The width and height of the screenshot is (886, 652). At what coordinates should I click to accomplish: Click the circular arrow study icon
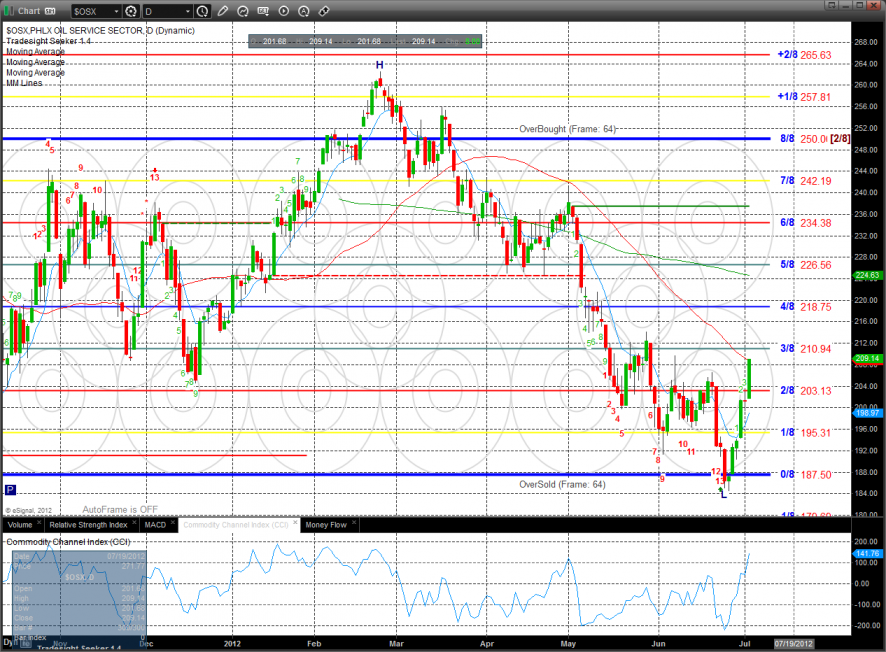coord(243,11)
